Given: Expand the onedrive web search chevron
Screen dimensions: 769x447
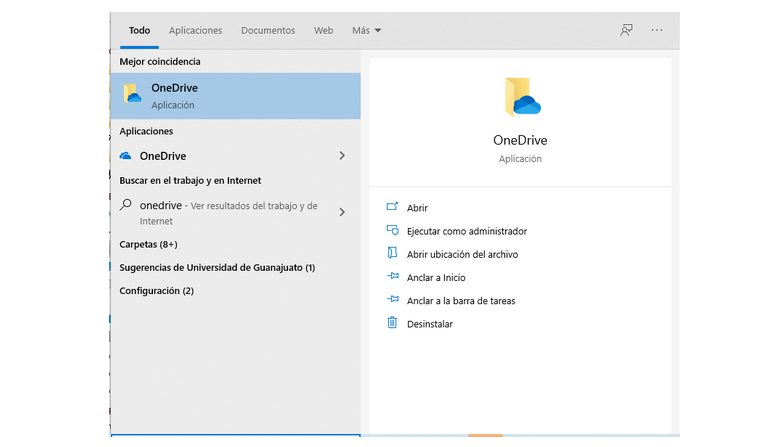Looking at the screenshot, I should click(x=342, y=212).
